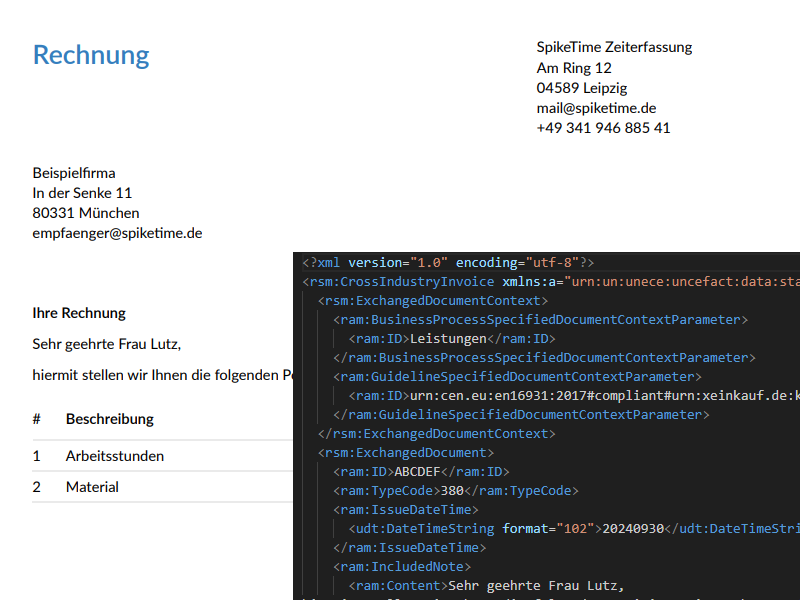This screenshot has height=600, width=800.
Task: Click the udt:DateTimeString line with 20240930
Action: [574, 529]
